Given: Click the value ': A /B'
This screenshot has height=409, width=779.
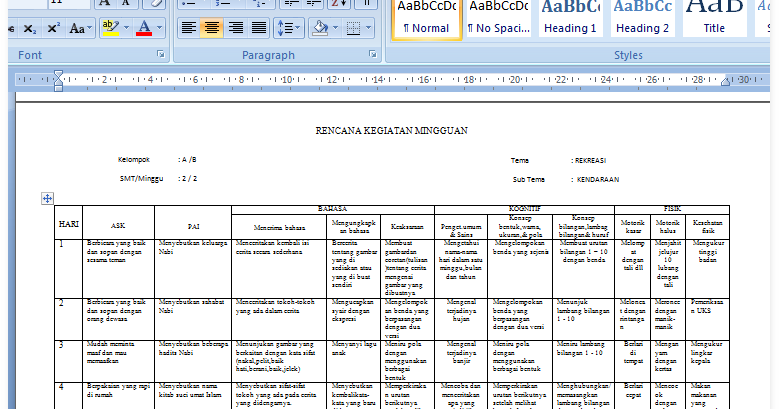Looking at the screenshot, I should tap(187, 160).
